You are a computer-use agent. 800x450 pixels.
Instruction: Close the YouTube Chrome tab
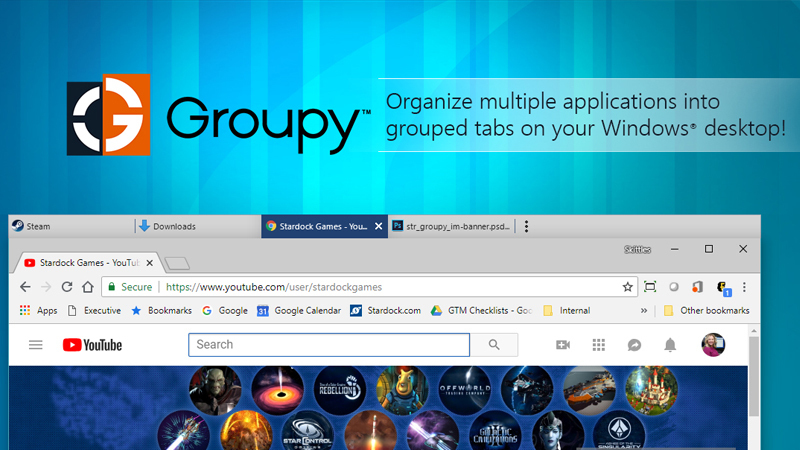[149, 263]
